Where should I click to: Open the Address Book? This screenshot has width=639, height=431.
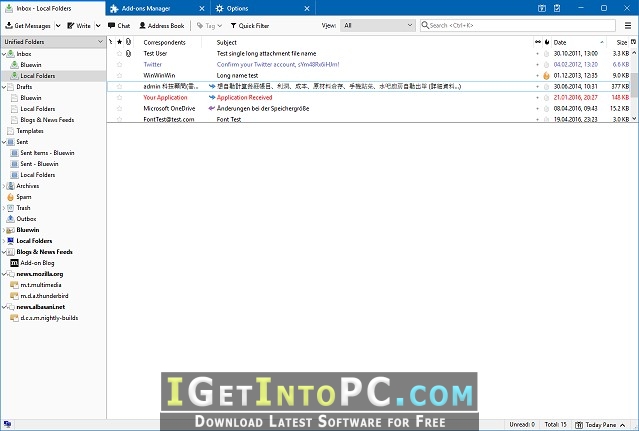162,26
